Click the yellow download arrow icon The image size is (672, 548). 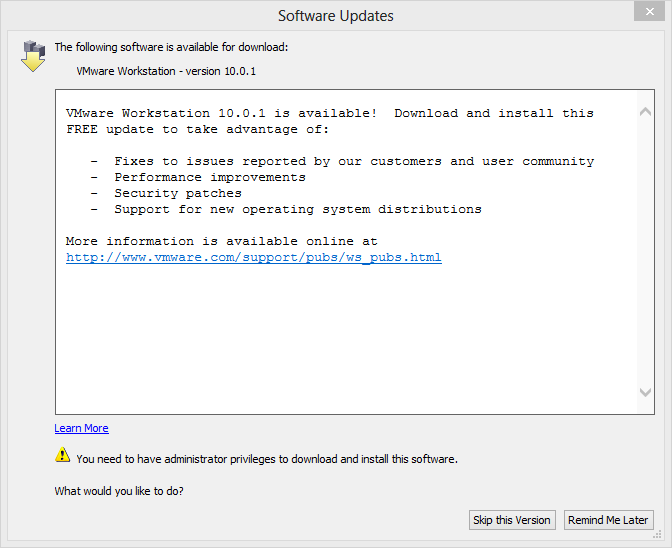[x=34, y=56]
